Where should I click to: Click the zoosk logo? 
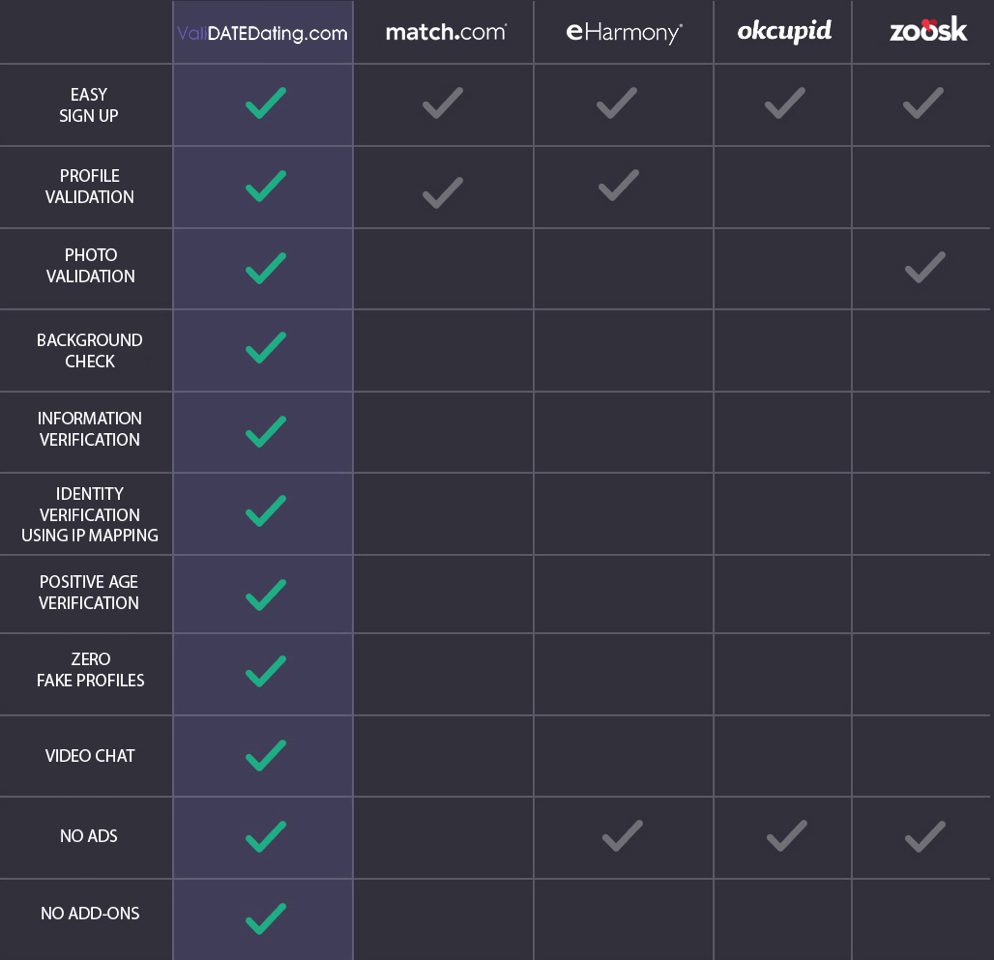[x=928, y=29]
